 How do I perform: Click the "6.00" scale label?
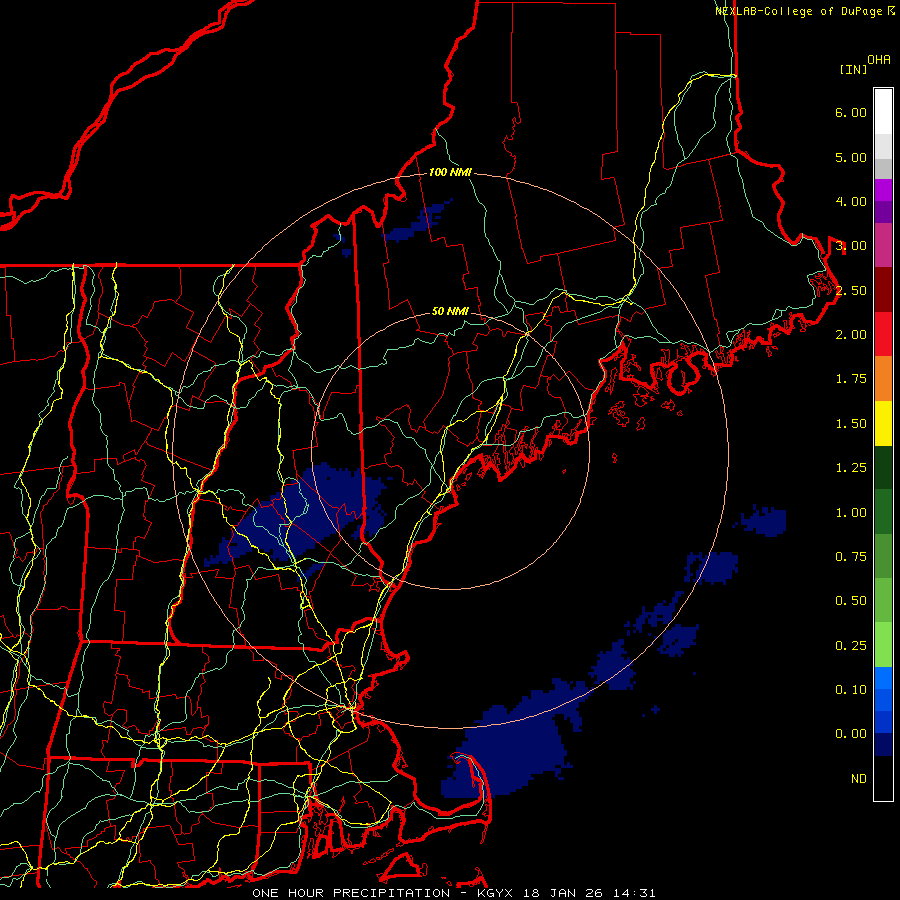point(851,112)
